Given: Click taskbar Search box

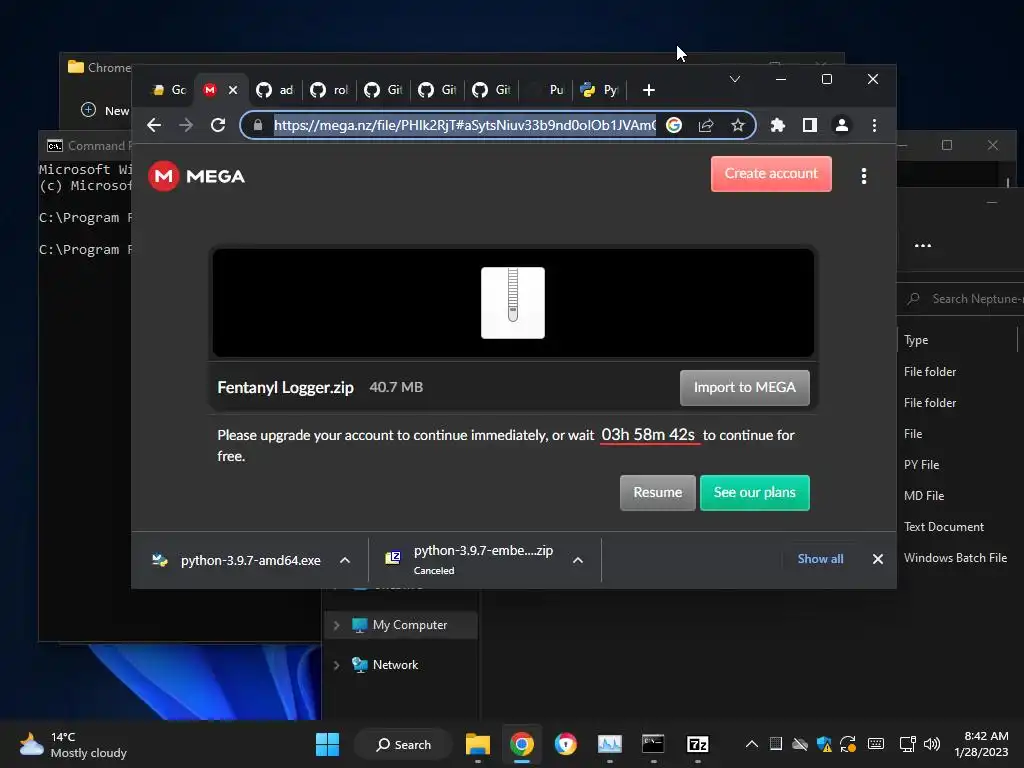Looking at the screenshot, I should coord(404,744).
